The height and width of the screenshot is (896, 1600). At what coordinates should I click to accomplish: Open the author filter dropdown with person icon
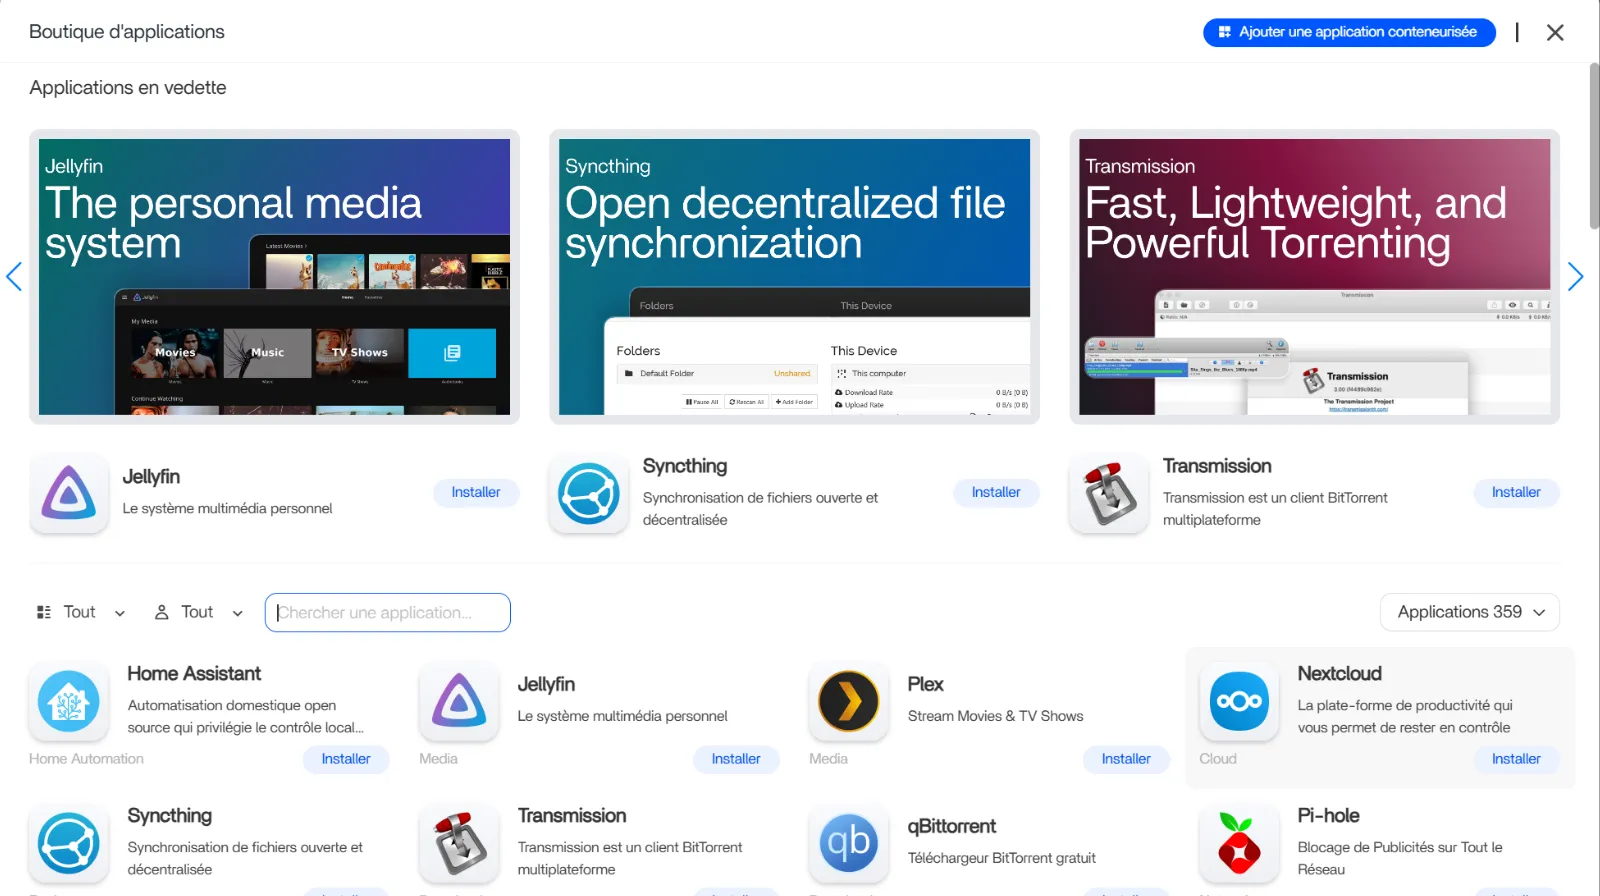[199, 612]
